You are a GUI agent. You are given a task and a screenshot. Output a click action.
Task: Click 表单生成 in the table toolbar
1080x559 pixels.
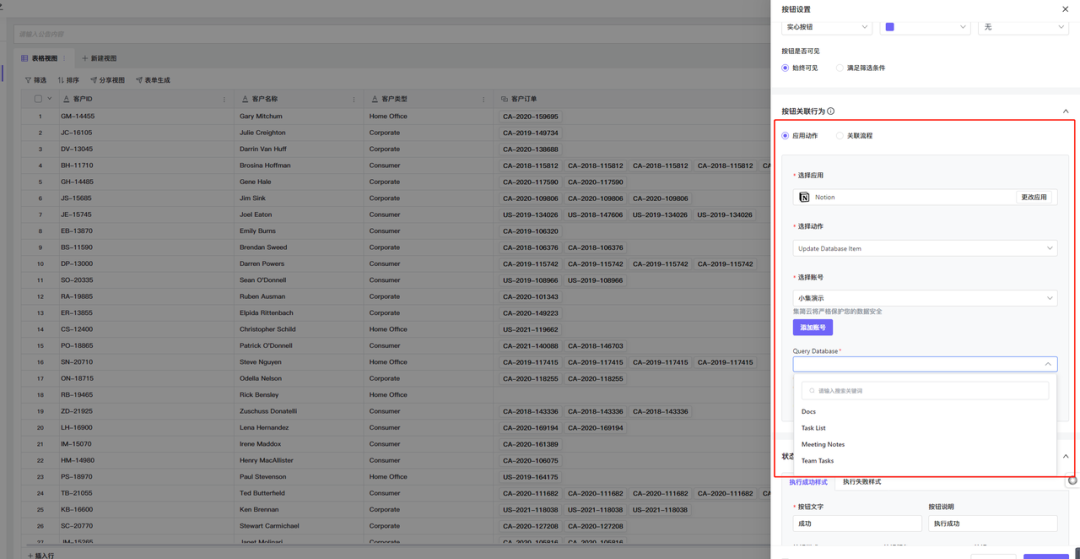[153, 80]
